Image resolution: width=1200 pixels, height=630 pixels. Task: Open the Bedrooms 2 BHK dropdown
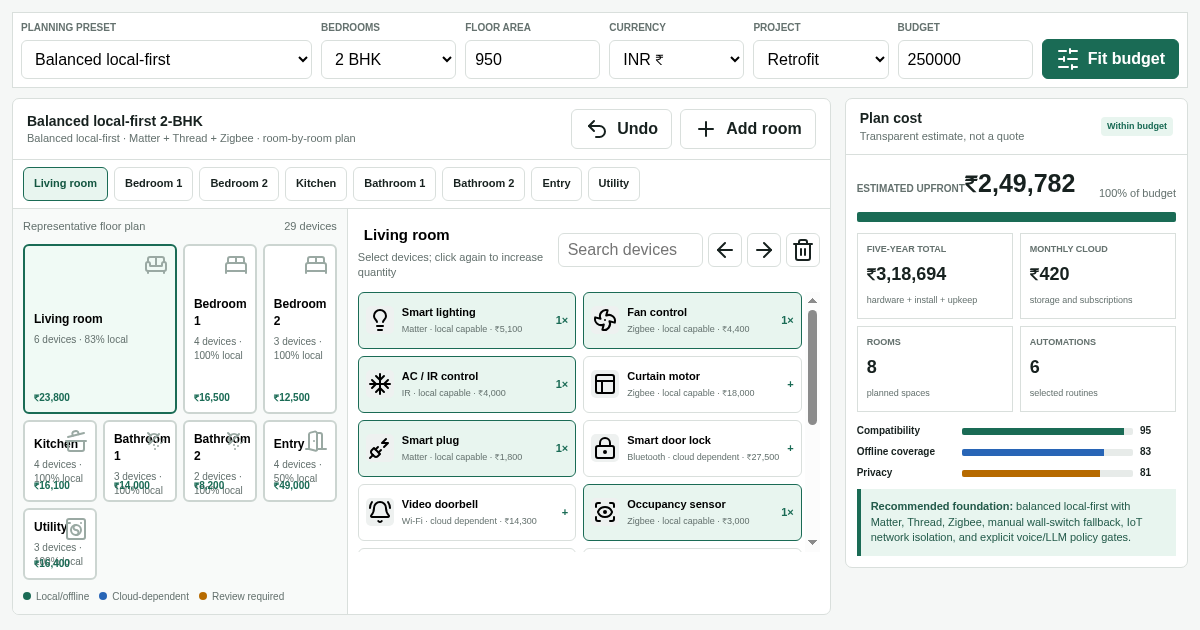(x=388, y=59)
